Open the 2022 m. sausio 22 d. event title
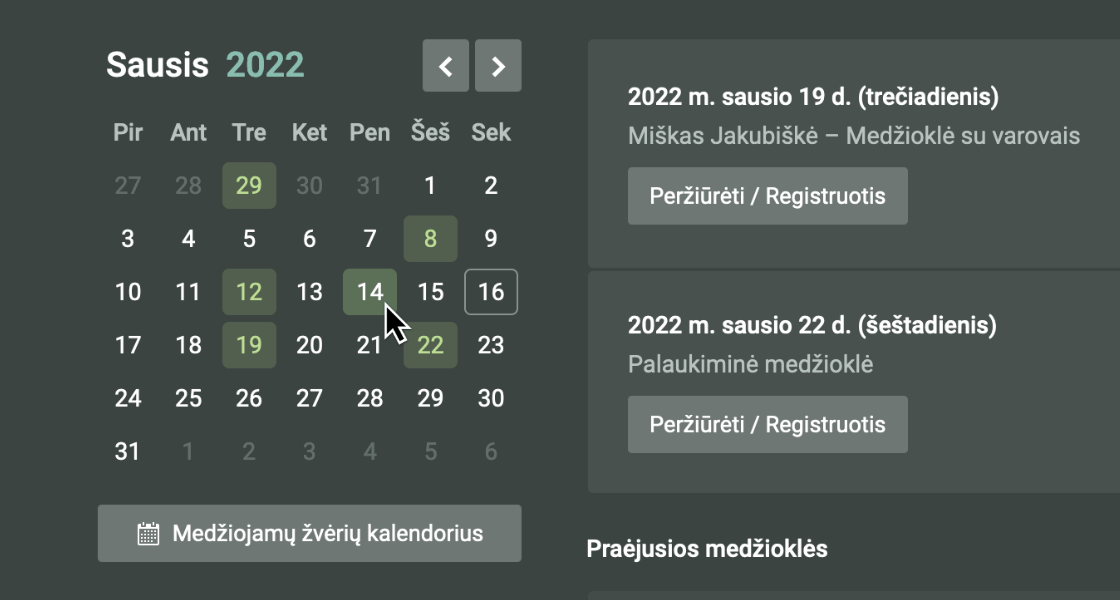The width and height of the screenshot is (1120, 600). (x=812, y=325)
